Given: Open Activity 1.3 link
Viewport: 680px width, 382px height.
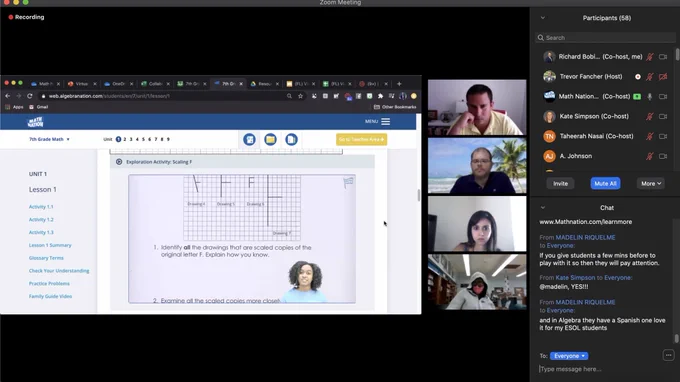Looking at the screenshot, I should click(x=41, y=232).
